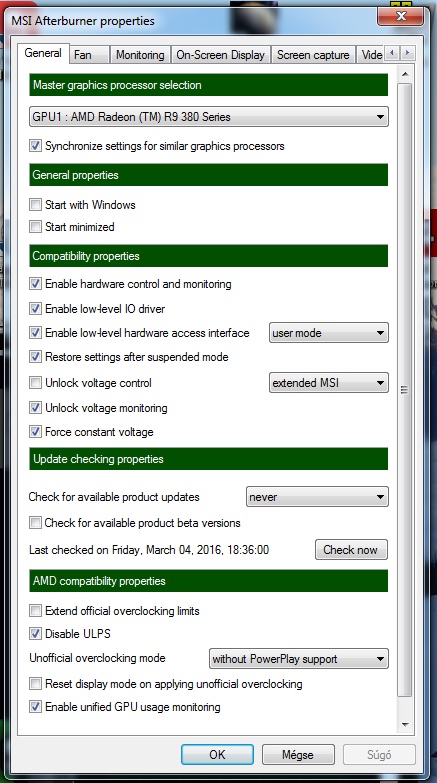Open the partially visible Video tab

[x=371, y=55]
